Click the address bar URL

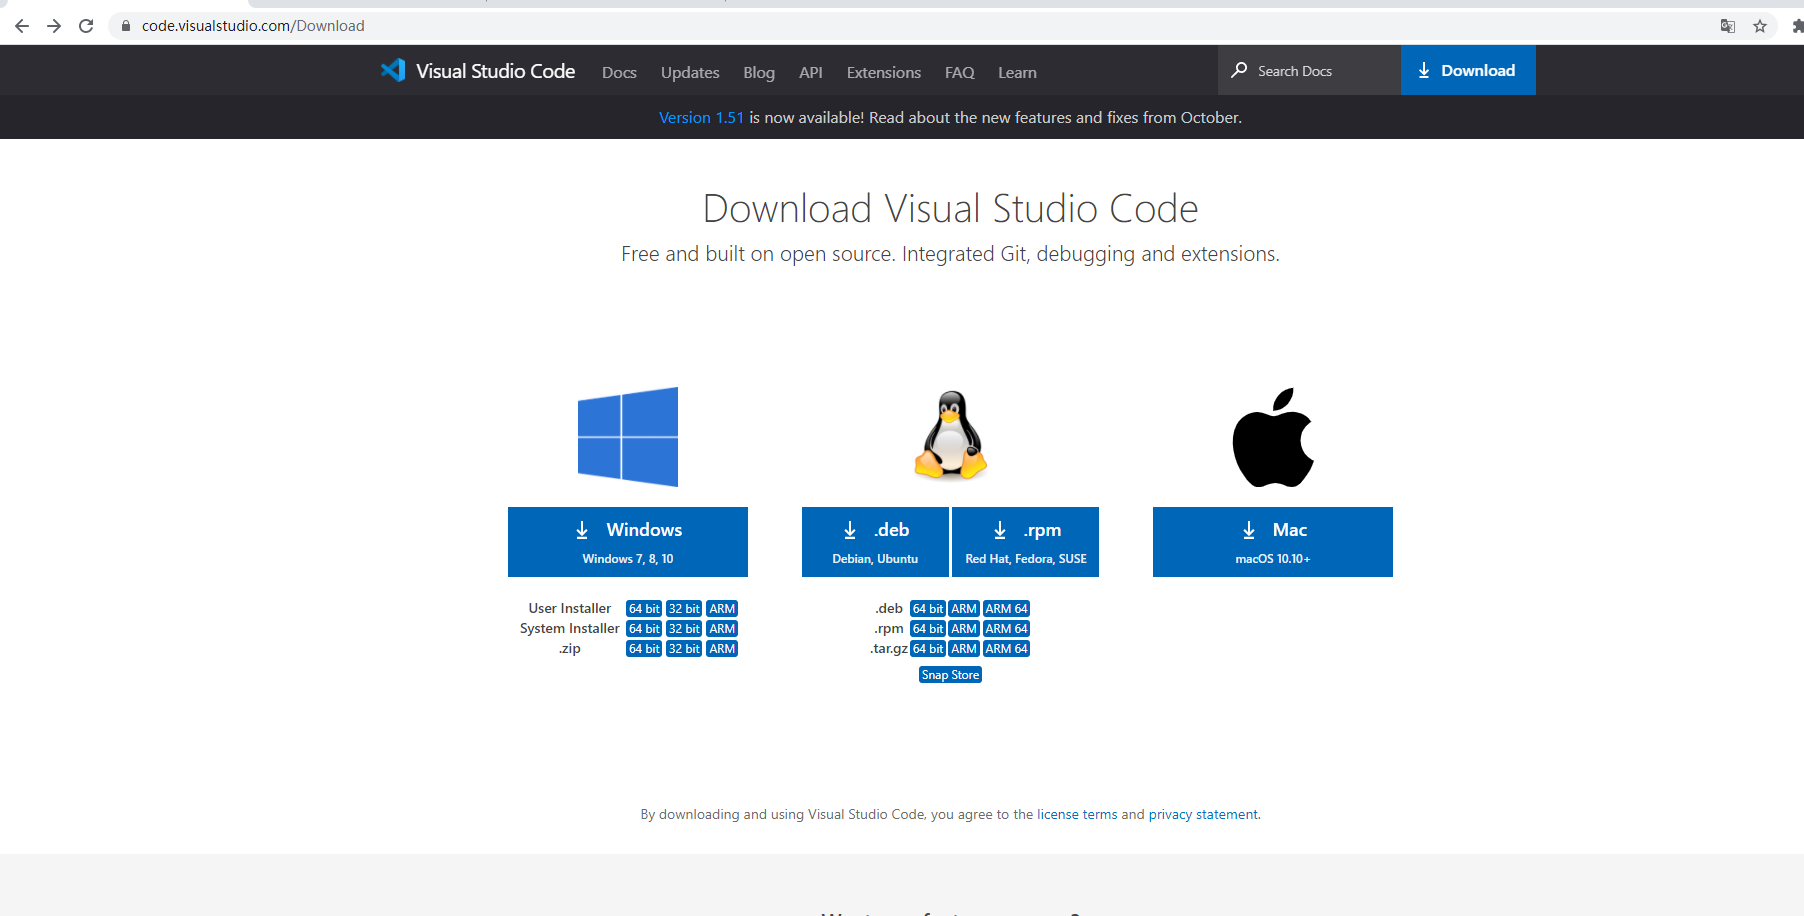(x=253, y=26)
